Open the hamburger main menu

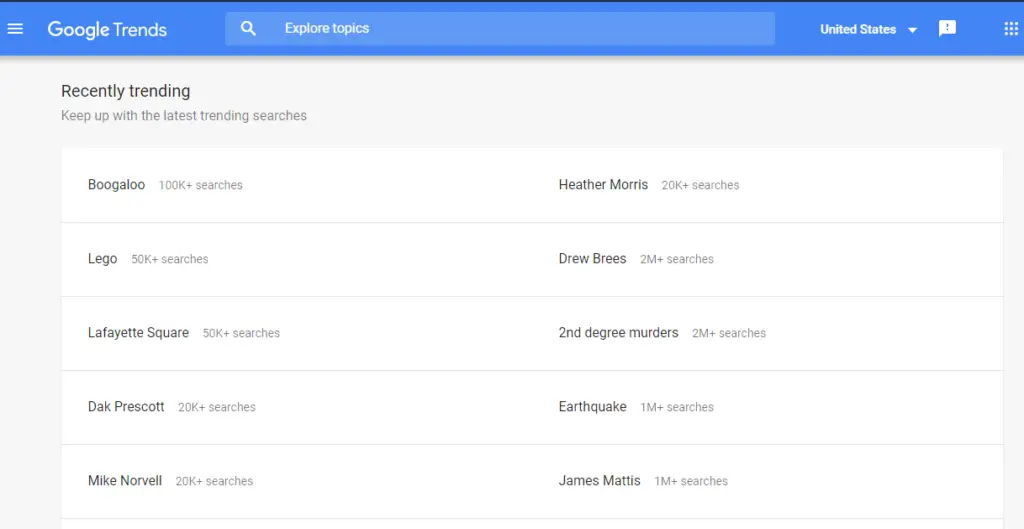click(x=15, y=29)
